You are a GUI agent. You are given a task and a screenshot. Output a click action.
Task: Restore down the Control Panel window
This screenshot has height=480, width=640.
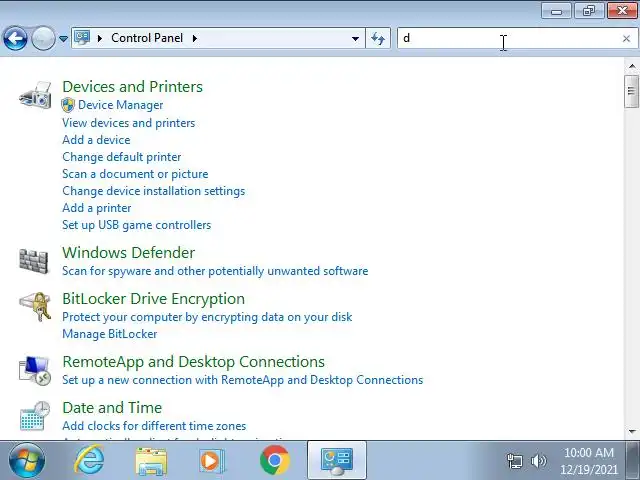click(x=589, y=11)
